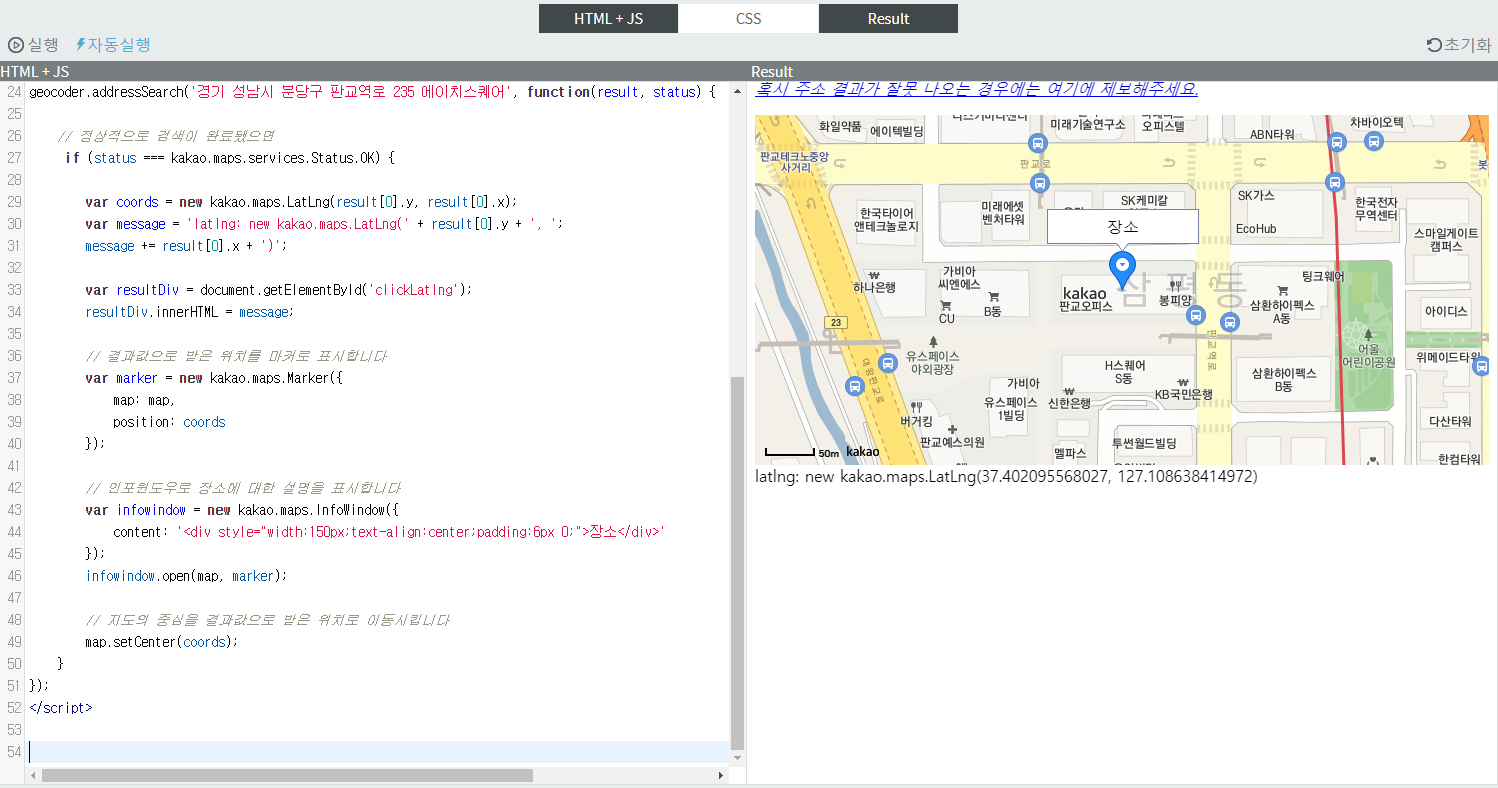The width and height of the screenshot is (1498, 788).
Task: Click the hospital cross above 판교예스의원
Action: (952, 429)
